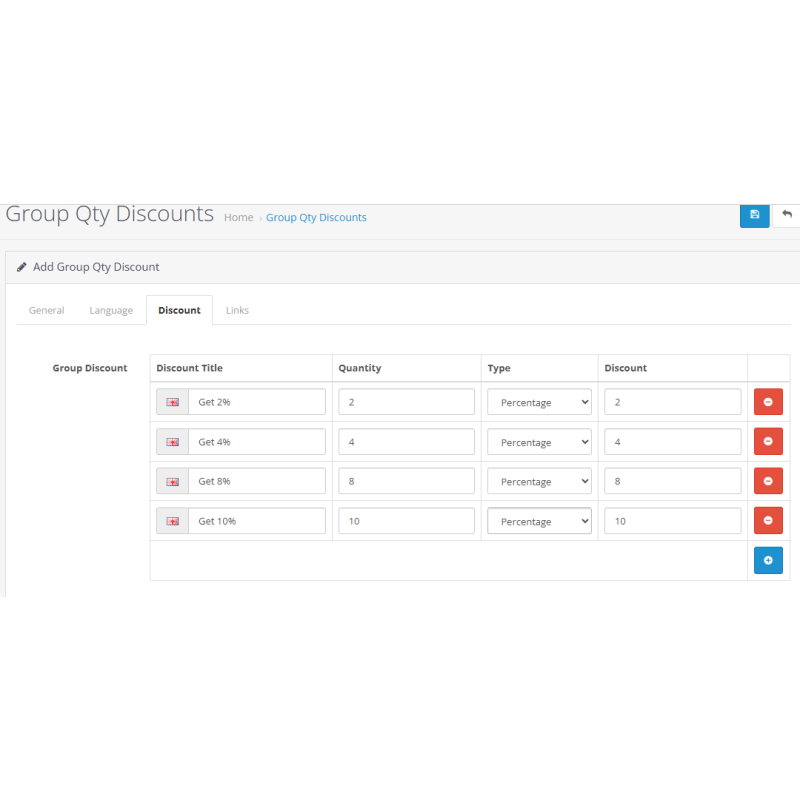
Task: Go to Home breadcrumb link
Action: pyautogui.click(x=238, y=217)
